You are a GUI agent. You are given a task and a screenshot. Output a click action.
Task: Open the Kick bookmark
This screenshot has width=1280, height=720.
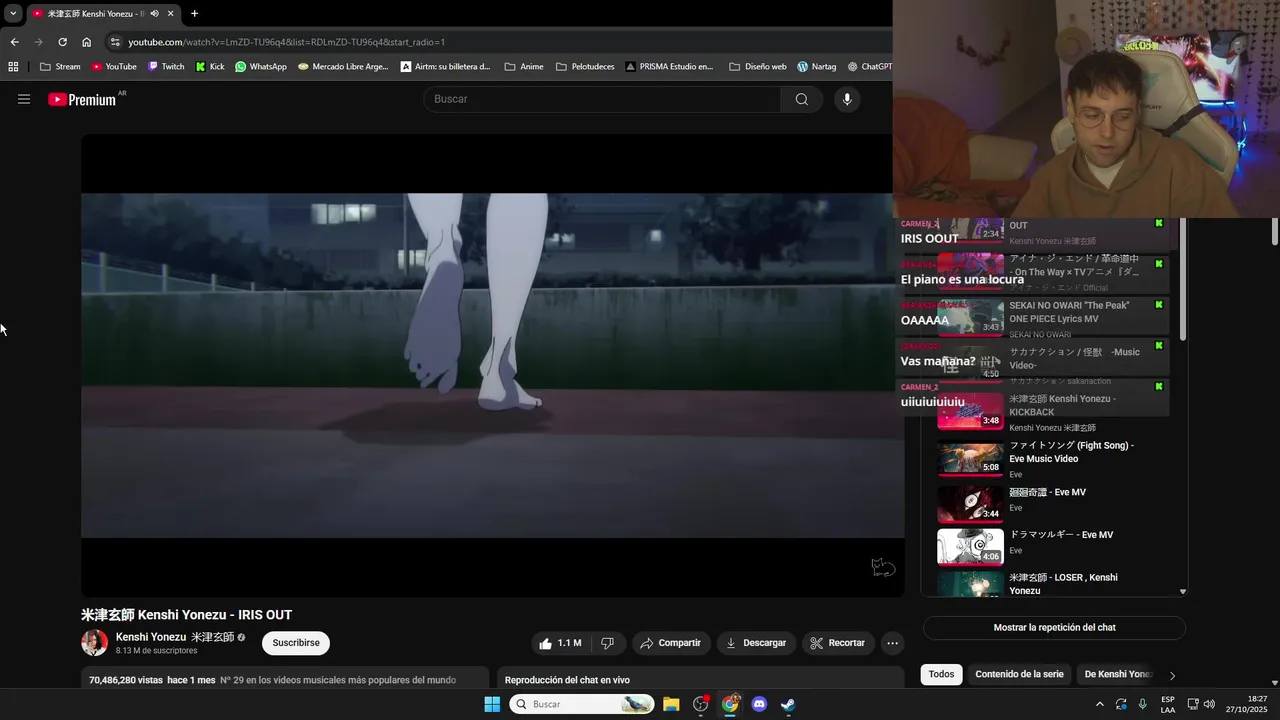pyautogui.click(x=210, y=67)
